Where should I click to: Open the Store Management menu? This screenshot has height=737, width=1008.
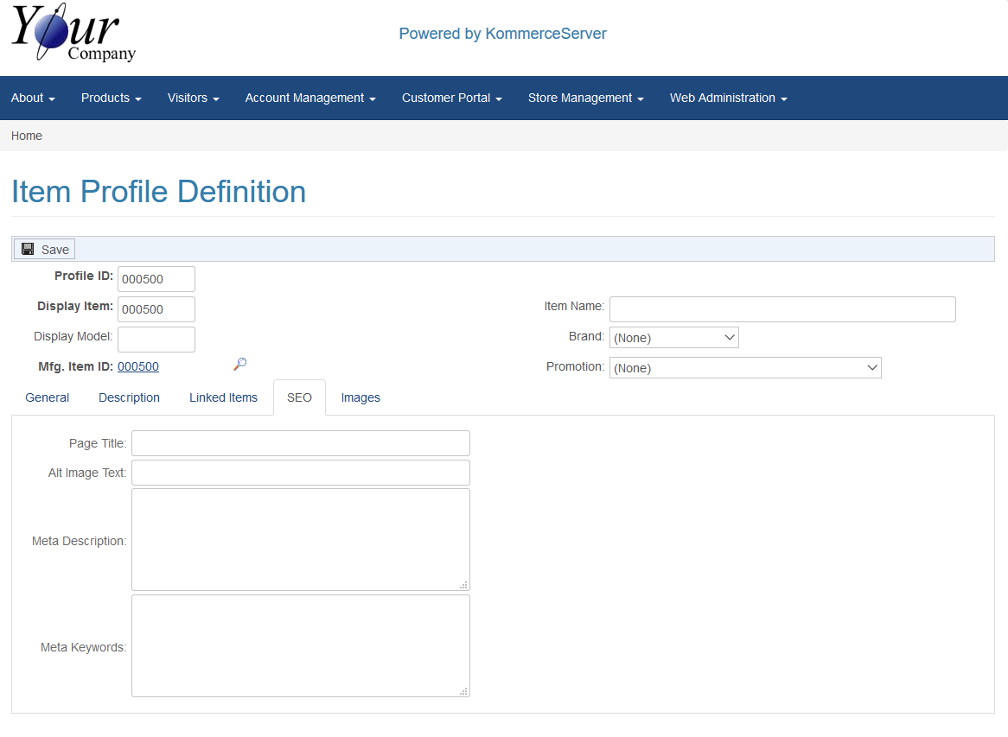coord(585,98)
